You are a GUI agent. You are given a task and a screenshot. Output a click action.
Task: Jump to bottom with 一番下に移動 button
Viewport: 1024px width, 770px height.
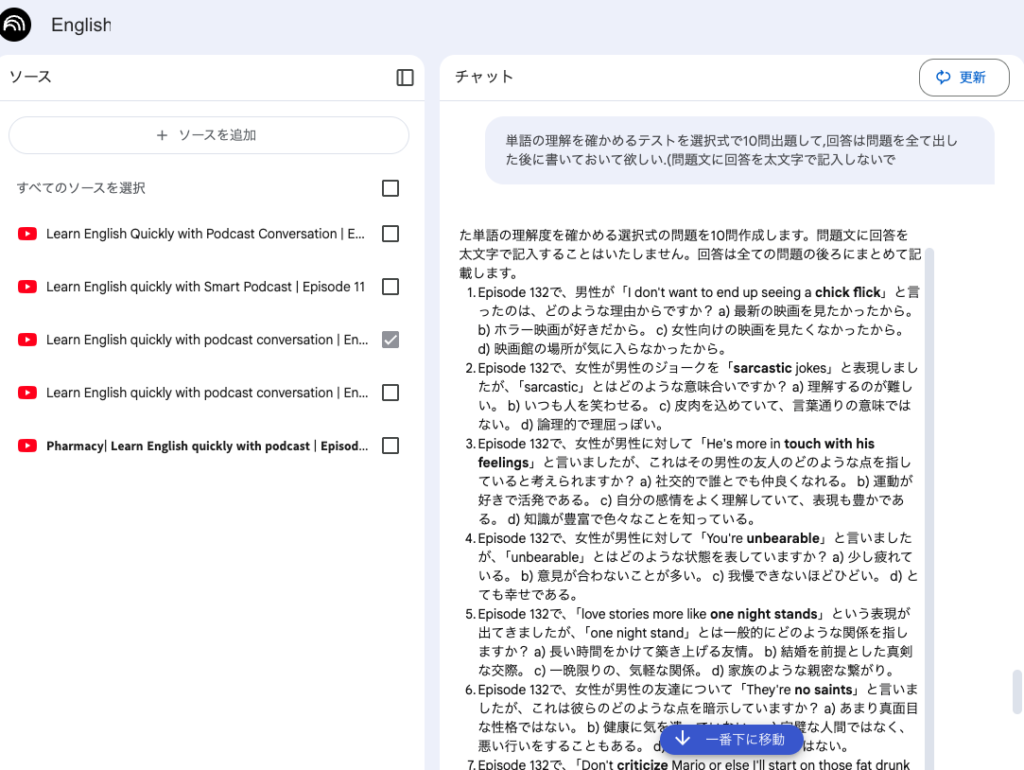point(731,739)
